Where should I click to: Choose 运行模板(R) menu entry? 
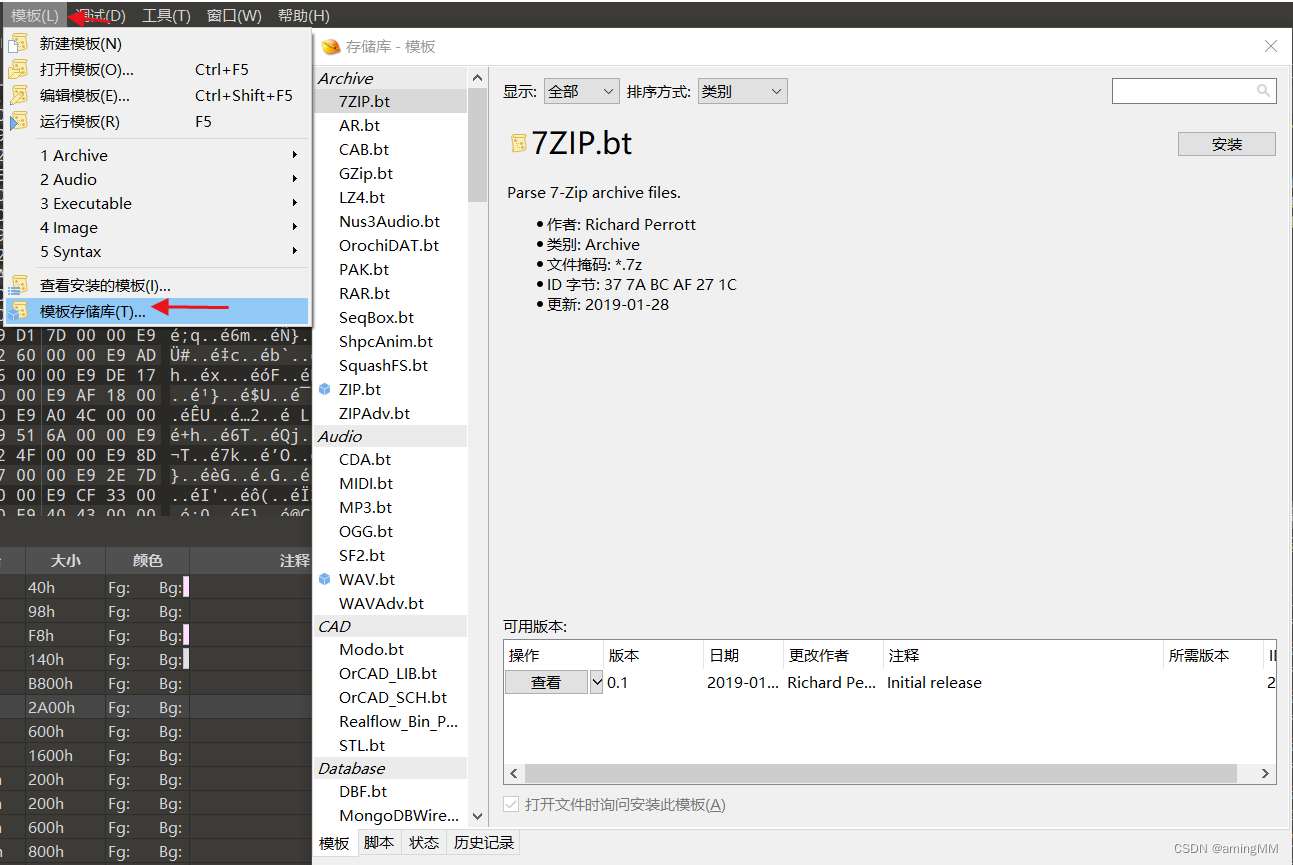click(x=158, y=121)
